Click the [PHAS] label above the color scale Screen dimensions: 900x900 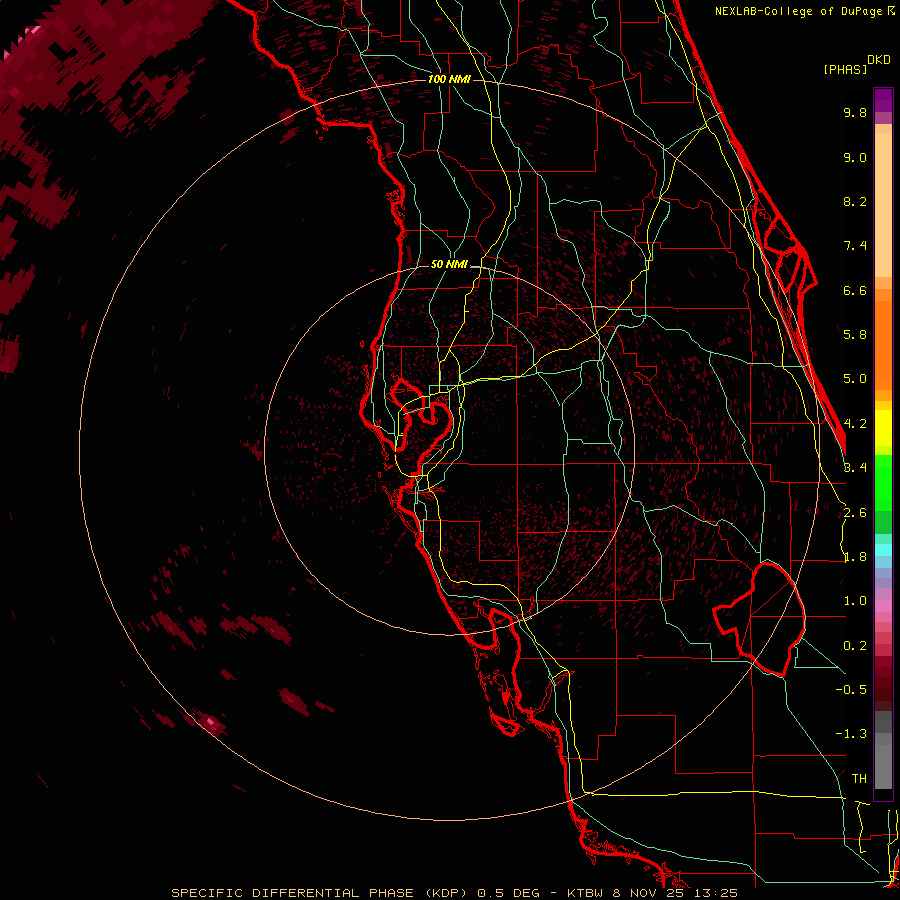pos(845,70)
